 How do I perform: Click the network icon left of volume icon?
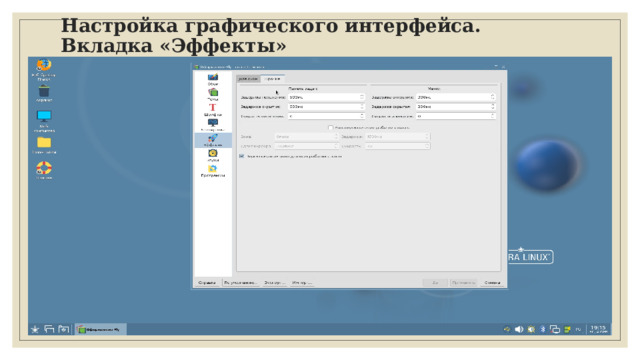pyautogui.click(x=507, y=329)
